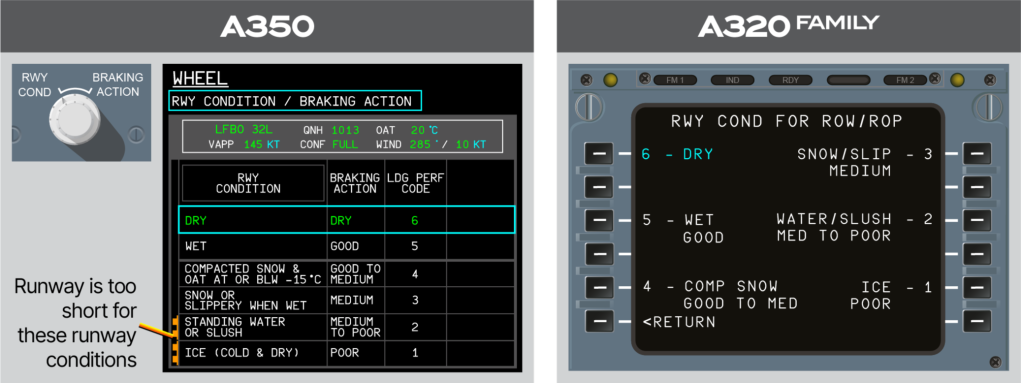Click the IND annunciator
Viewport: 1021px width, 383px height.
point(733,80)
